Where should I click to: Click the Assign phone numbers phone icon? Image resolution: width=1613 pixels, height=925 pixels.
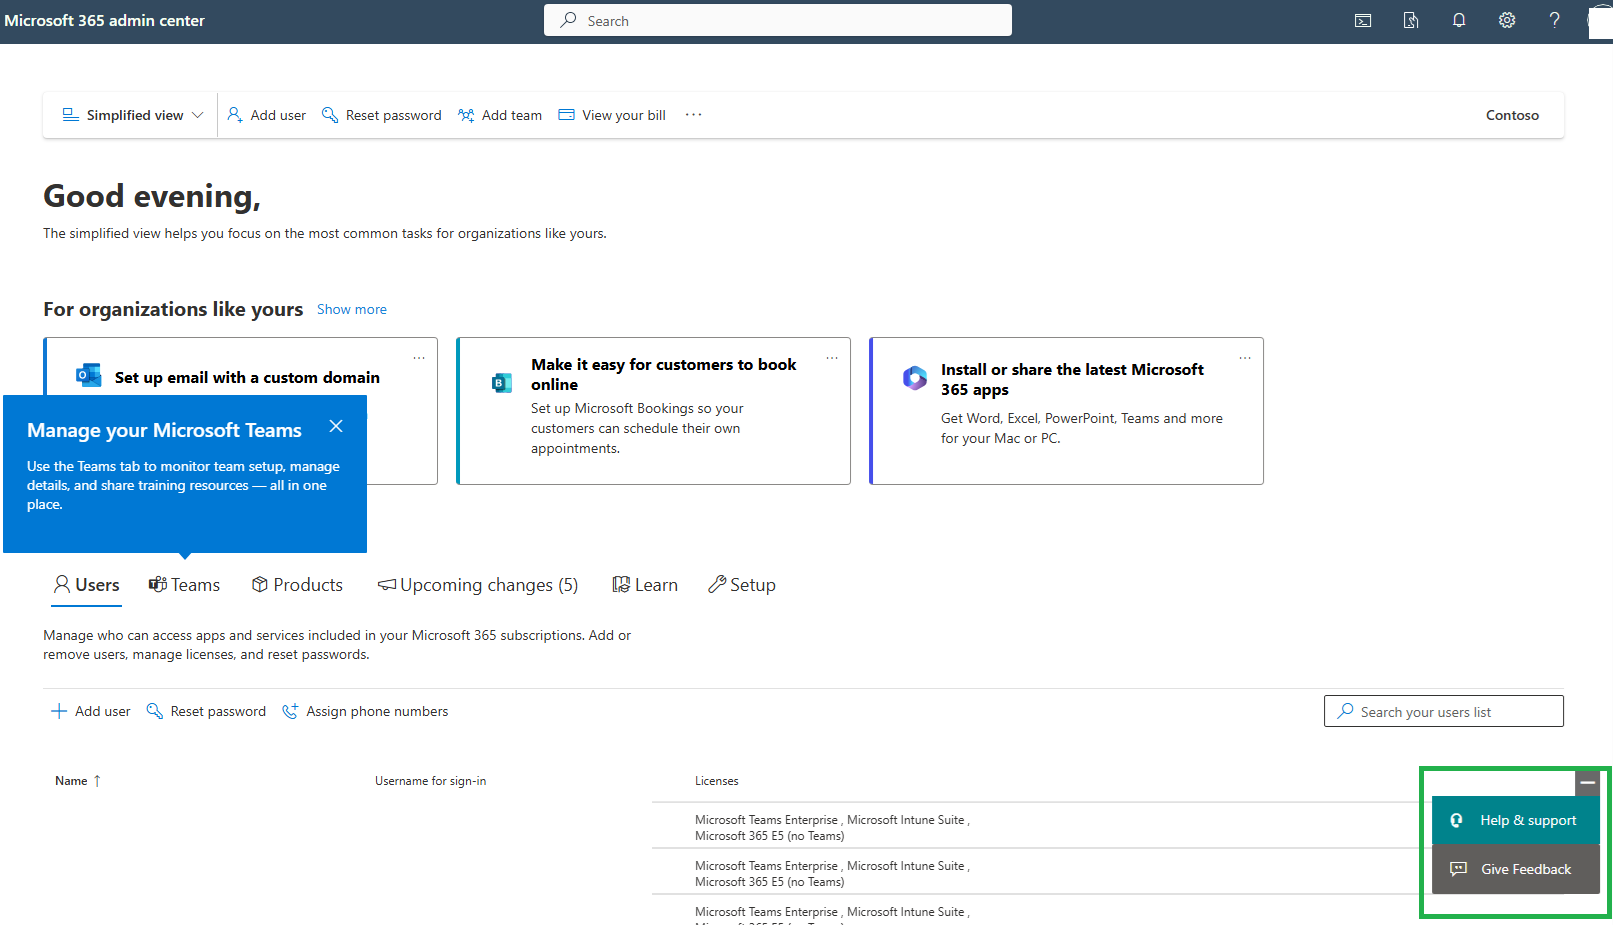point(290,711)
